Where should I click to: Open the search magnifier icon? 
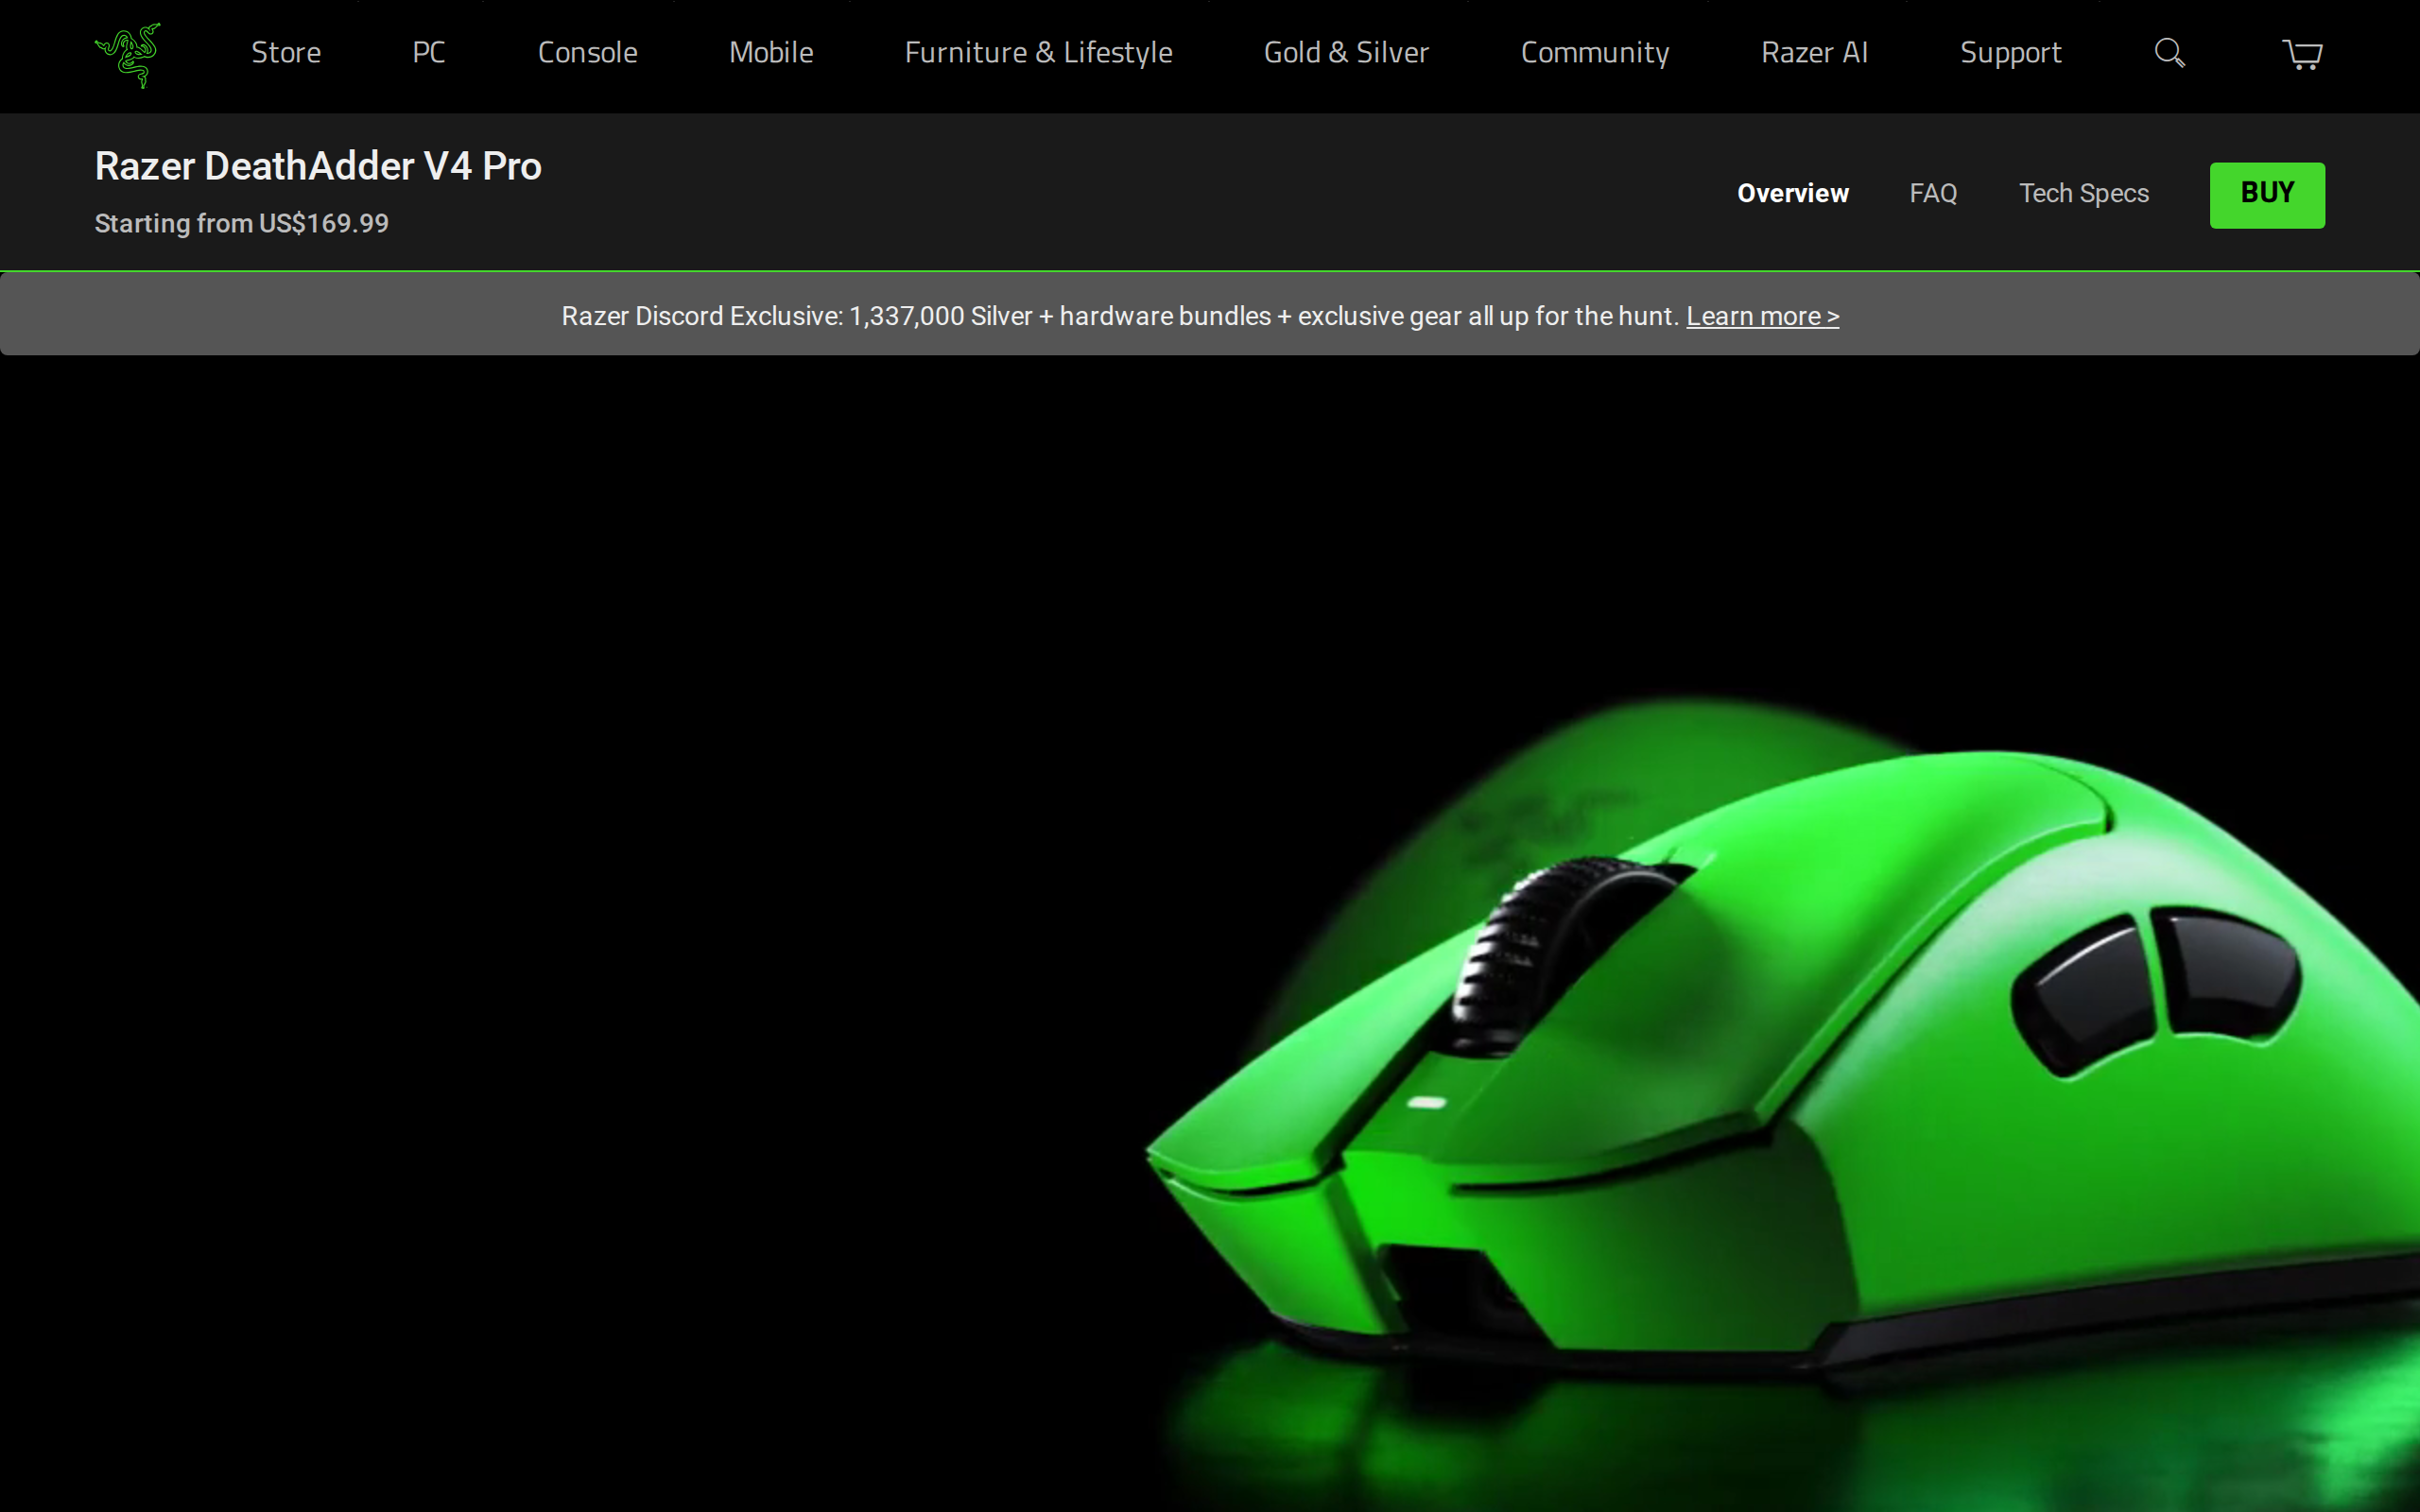point(2169,53)
